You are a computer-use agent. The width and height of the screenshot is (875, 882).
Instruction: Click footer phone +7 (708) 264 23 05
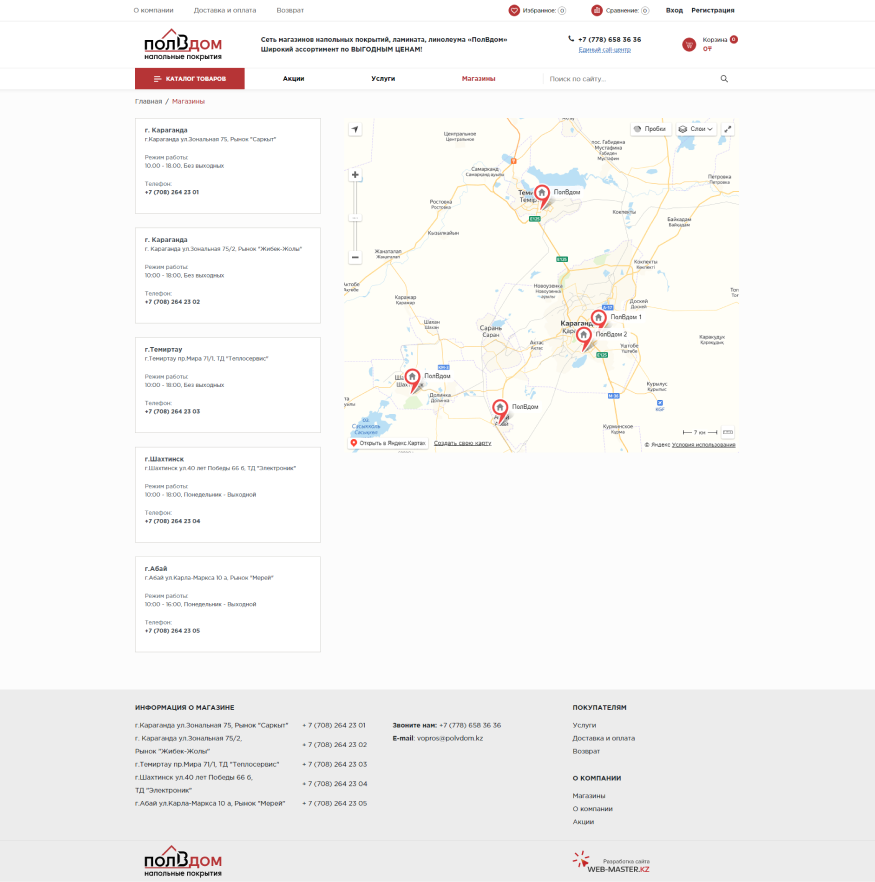pos(335,804)
